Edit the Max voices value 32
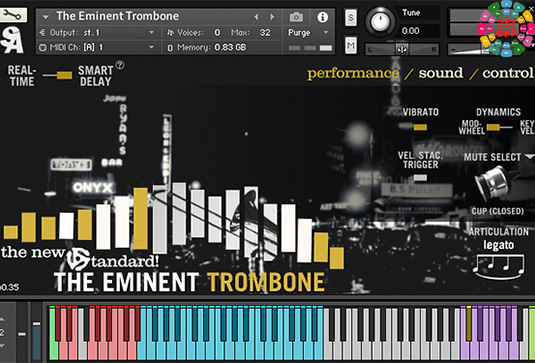 click(x=265, y=33)
